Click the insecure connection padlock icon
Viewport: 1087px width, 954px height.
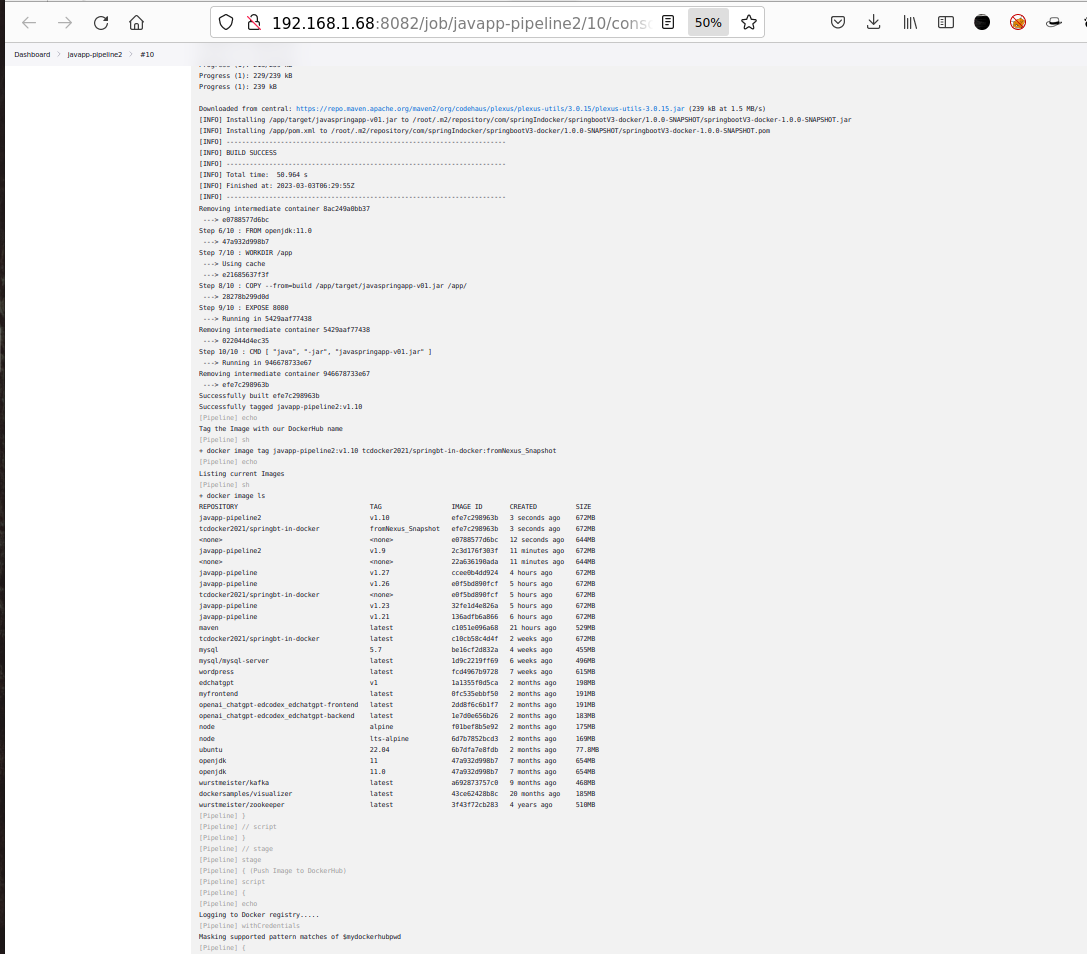[x=254, y=23]
